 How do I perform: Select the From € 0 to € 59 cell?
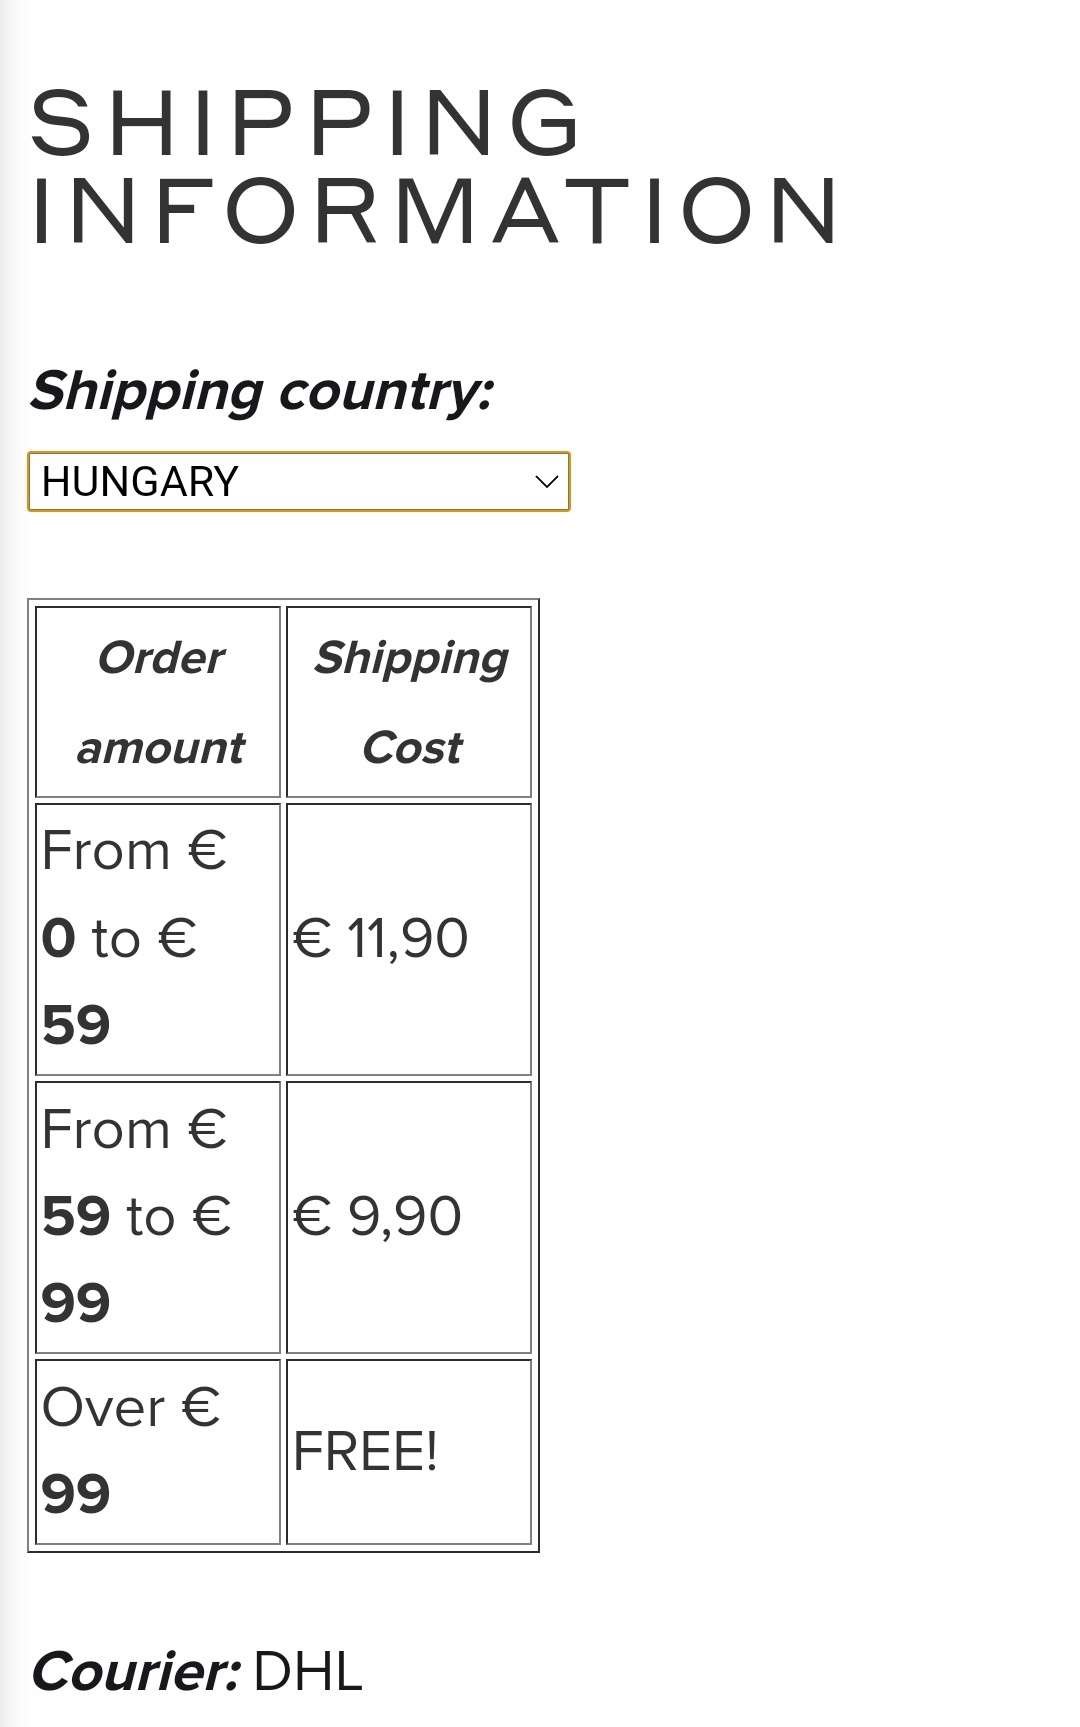tap(158, 939)
